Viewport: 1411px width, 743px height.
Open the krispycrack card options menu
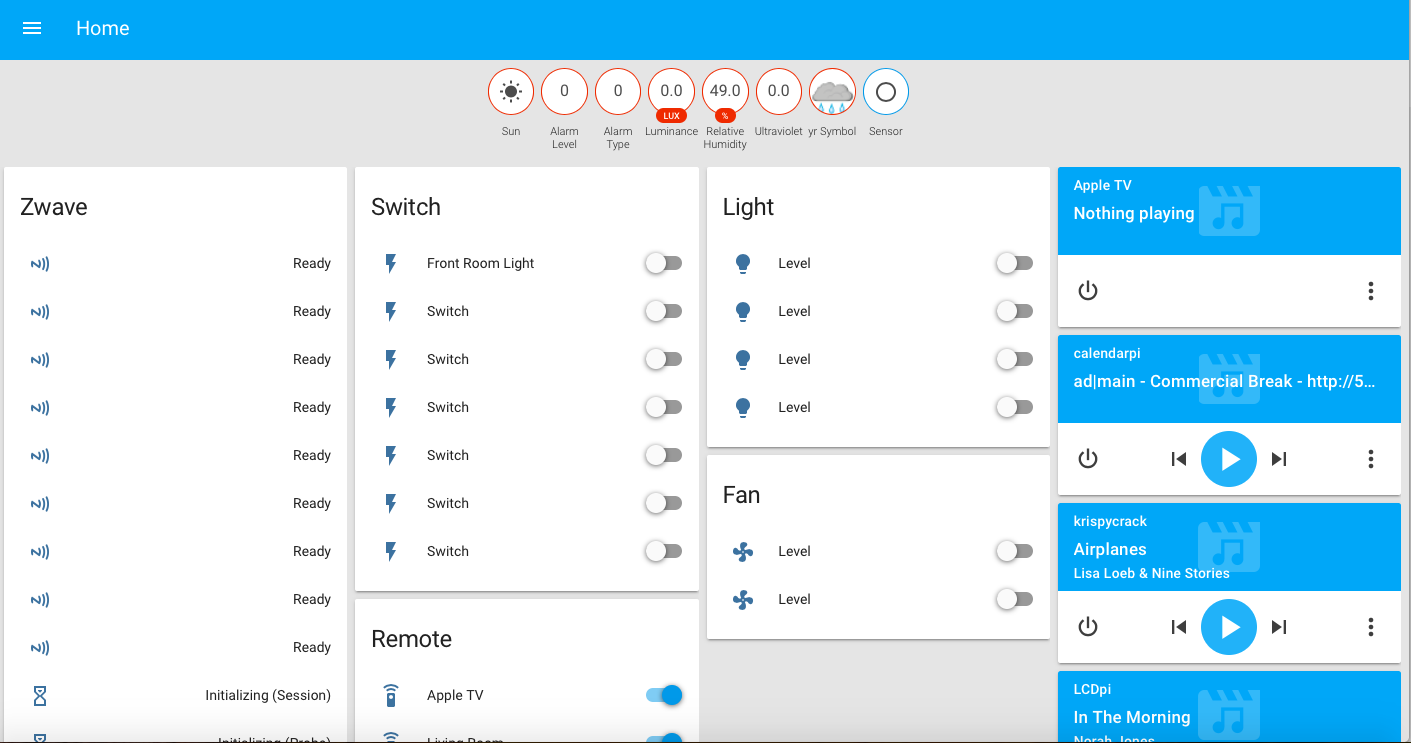click(x=1370, y=627)
